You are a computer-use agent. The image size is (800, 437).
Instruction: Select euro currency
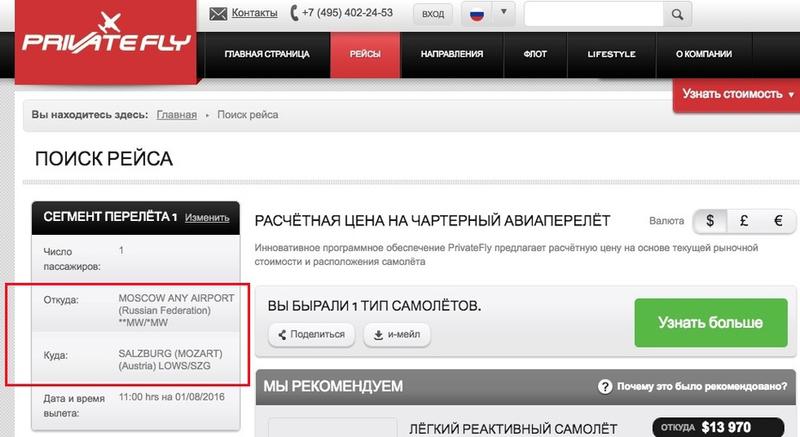[x=778, y=221]
